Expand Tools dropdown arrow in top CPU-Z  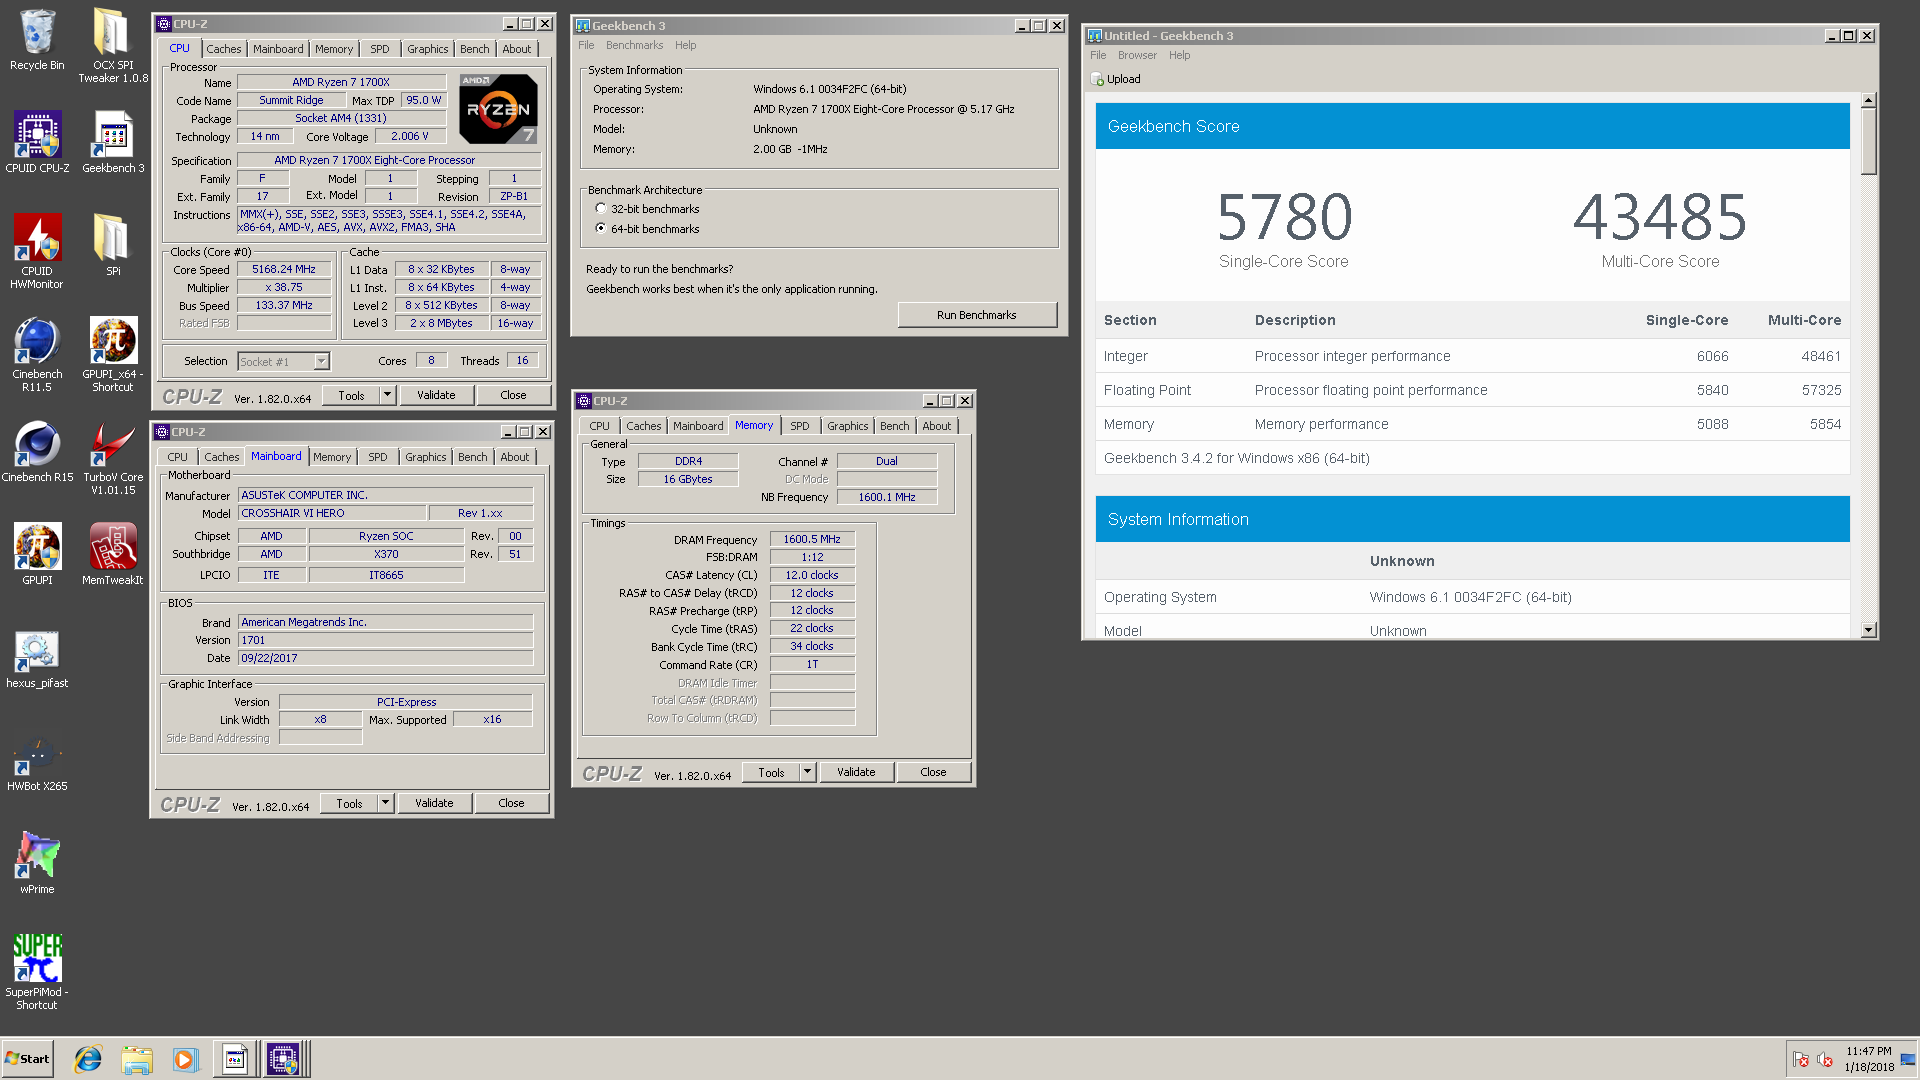(387, 395)
